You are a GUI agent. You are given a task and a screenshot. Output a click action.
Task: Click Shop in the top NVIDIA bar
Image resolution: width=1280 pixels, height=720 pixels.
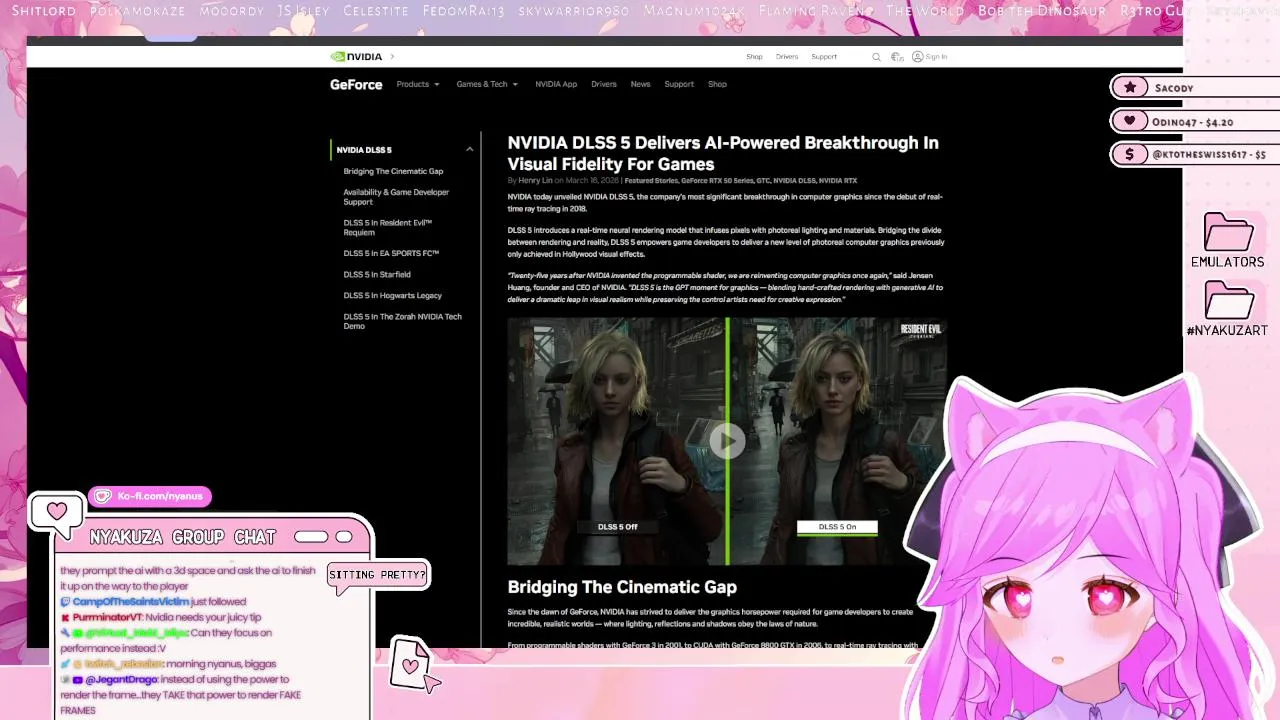click(x=754, y=57)
